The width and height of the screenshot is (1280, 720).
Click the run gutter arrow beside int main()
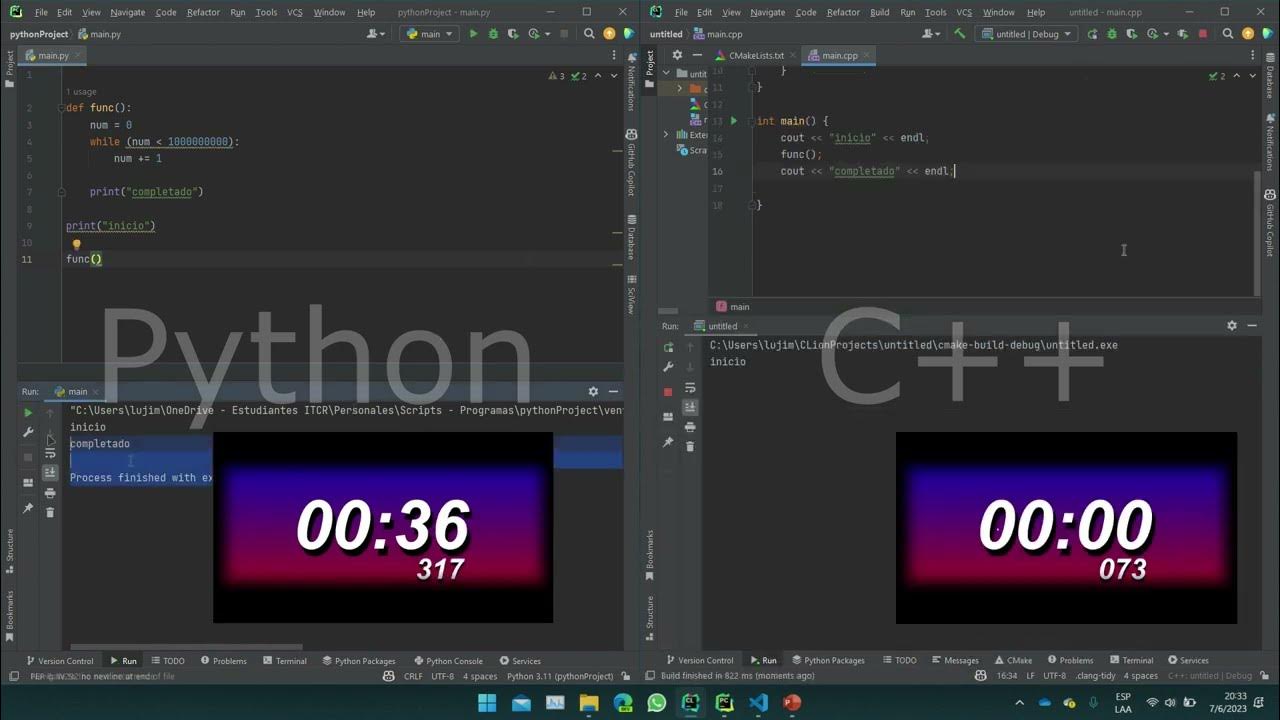point(733,121)
